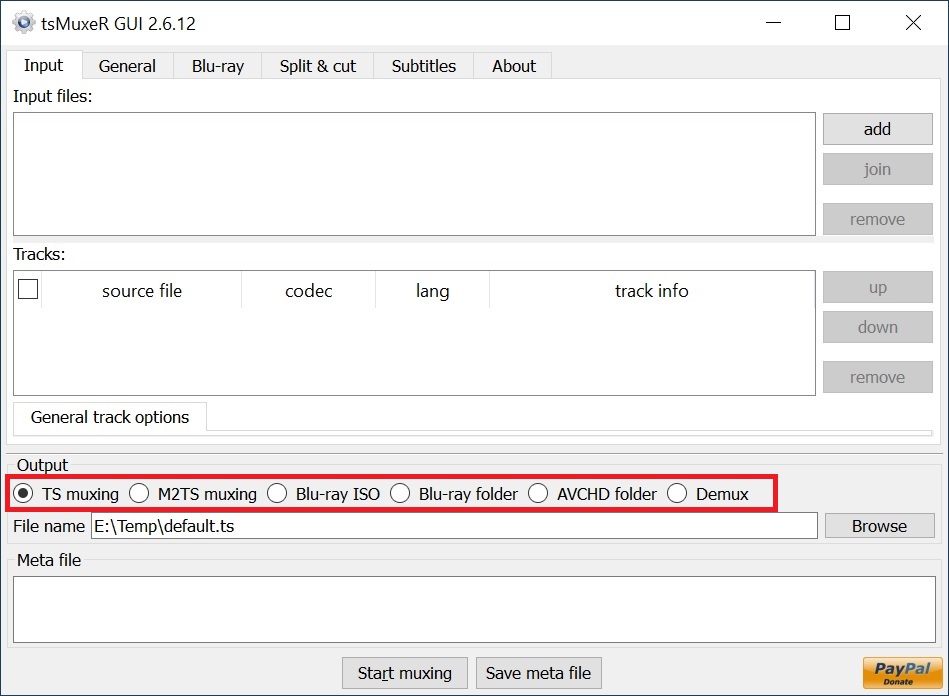Select Blu-ray folder output option
The width and height of the screenshot is (949, 696).
400,493
